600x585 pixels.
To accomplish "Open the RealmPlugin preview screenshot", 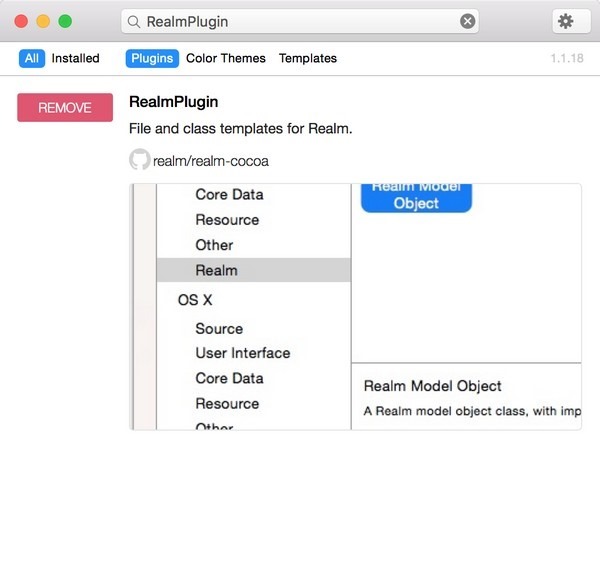I will pos(355,306).
